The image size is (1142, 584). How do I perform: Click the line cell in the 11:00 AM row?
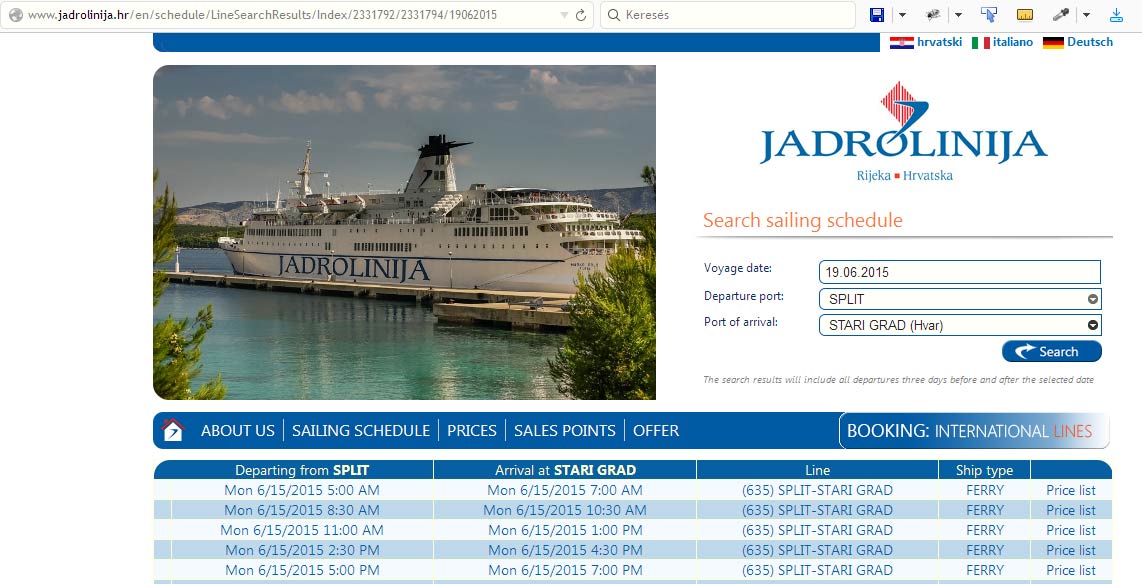(x=817, y=530)
